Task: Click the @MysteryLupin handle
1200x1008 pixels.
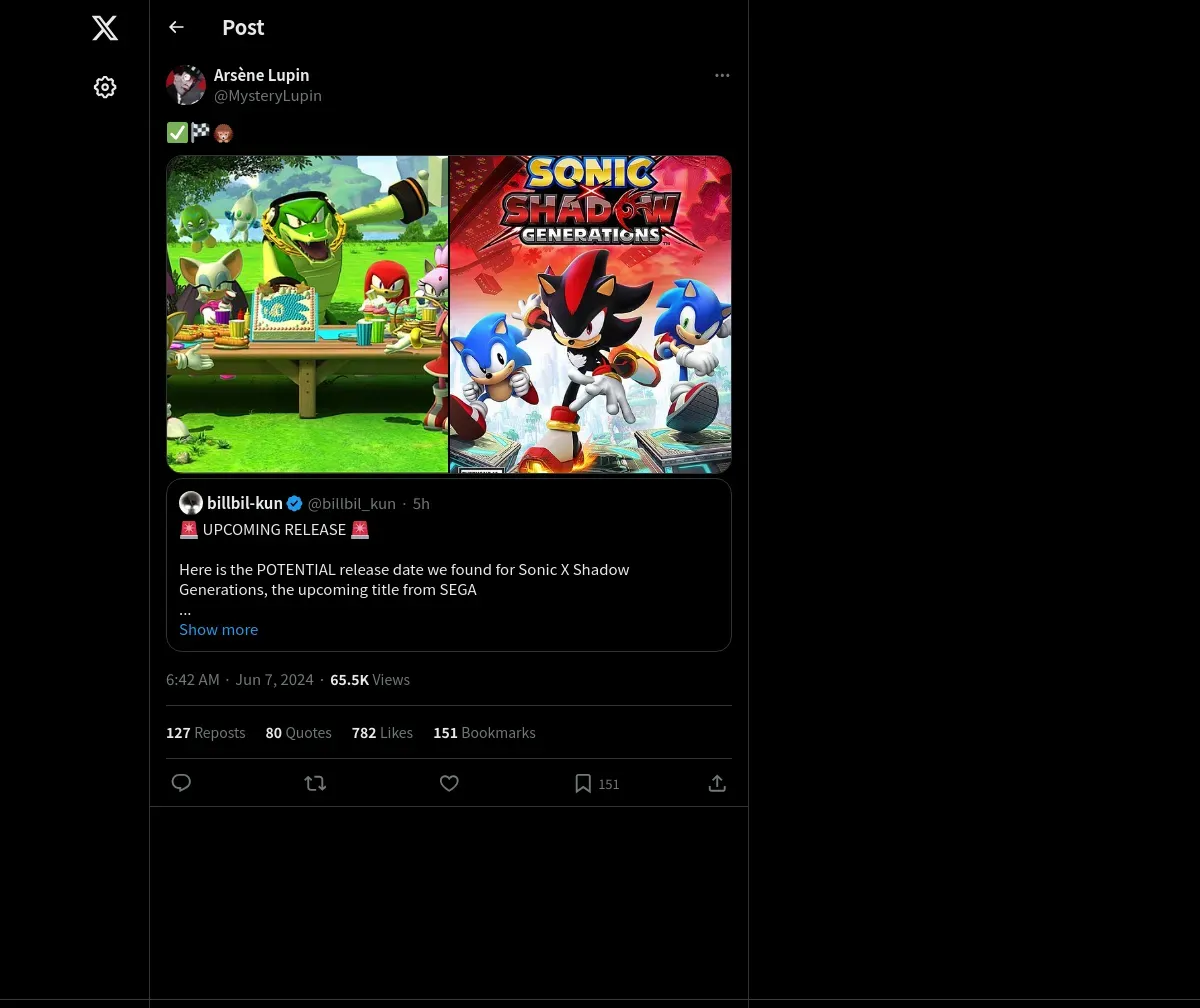Action: (x=268, y=95)
